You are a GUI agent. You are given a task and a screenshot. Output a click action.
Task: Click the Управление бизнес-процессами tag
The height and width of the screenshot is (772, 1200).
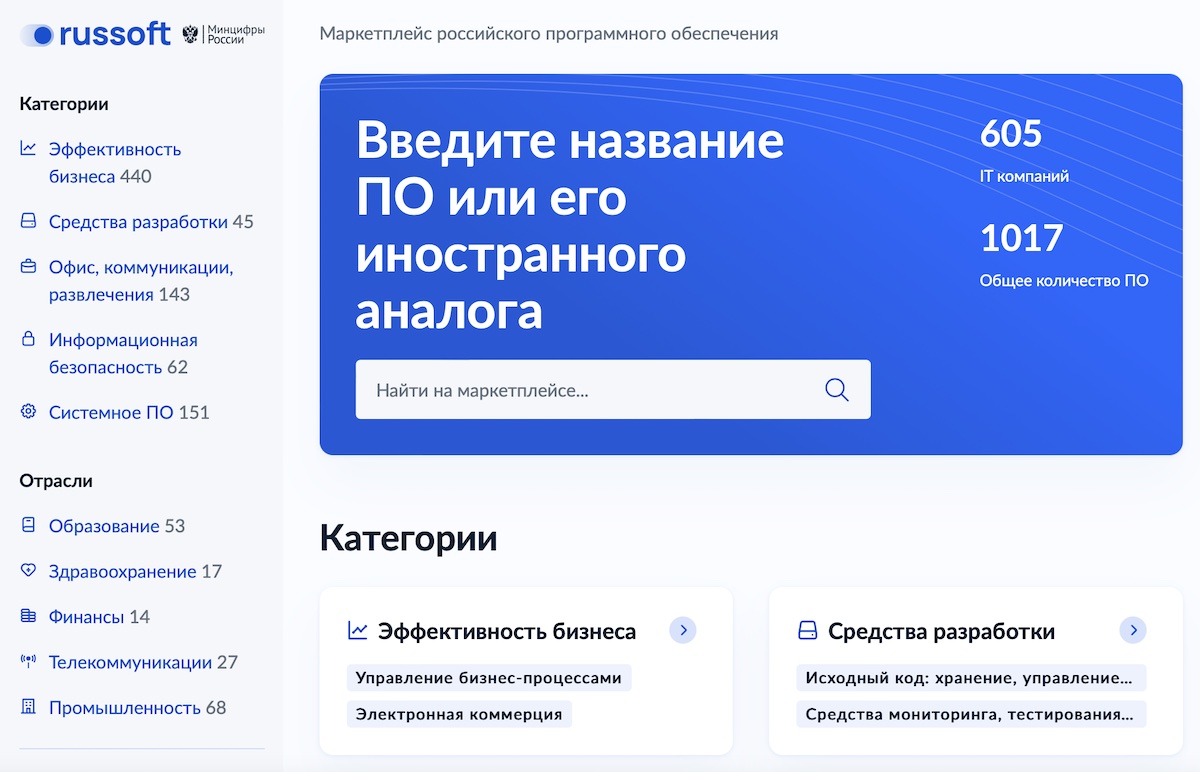488,677
